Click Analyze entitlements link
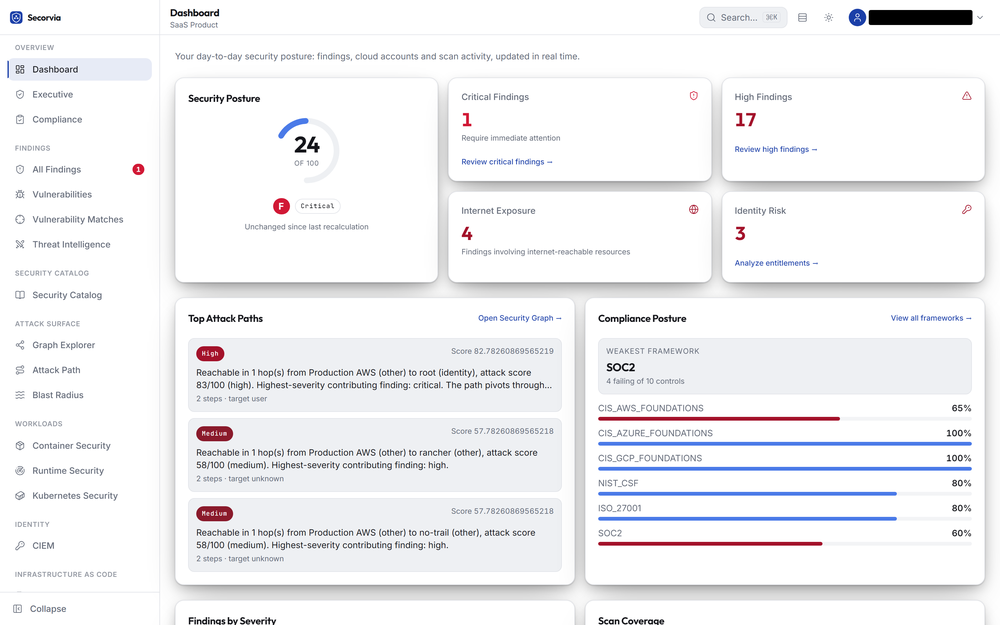This screenshot has height=625, width=1000. pos(776,263)
